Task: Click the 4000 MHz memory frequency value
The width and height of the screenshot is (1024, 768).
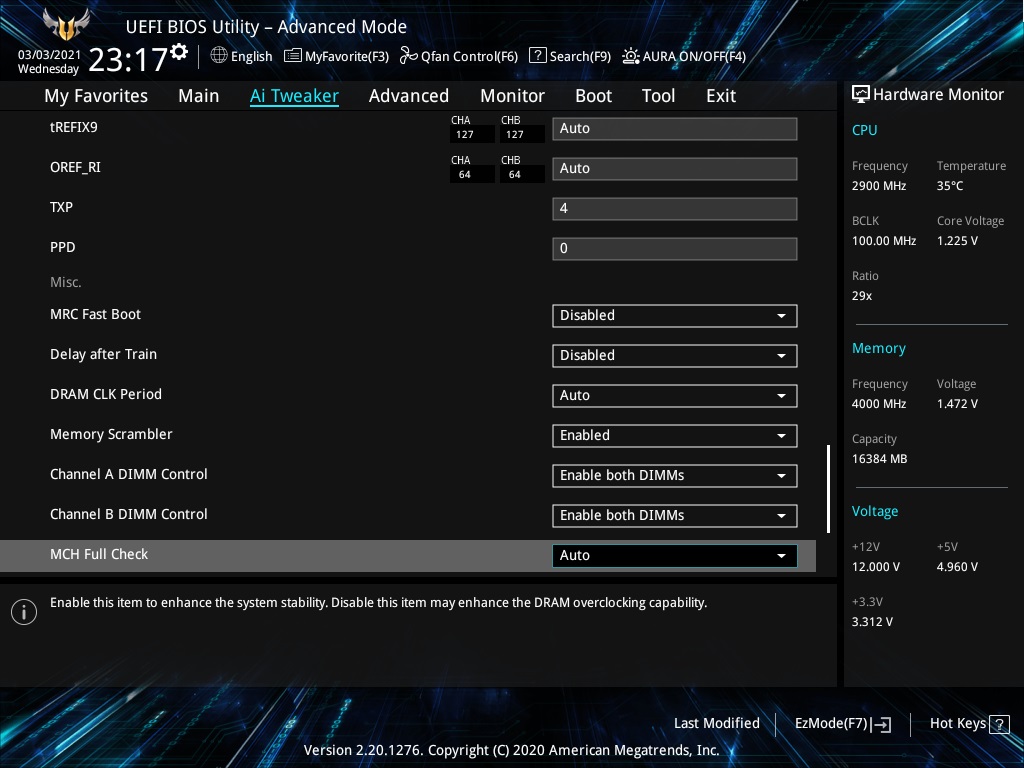Action: click(879, 404)
